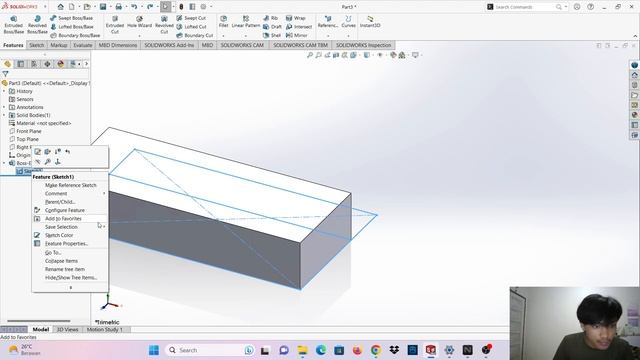Image resolution: width=640 pixels, height=360 pixels.
Task: Choose Lofted Boss/Base in the ribbon
Action: (72, 27)
